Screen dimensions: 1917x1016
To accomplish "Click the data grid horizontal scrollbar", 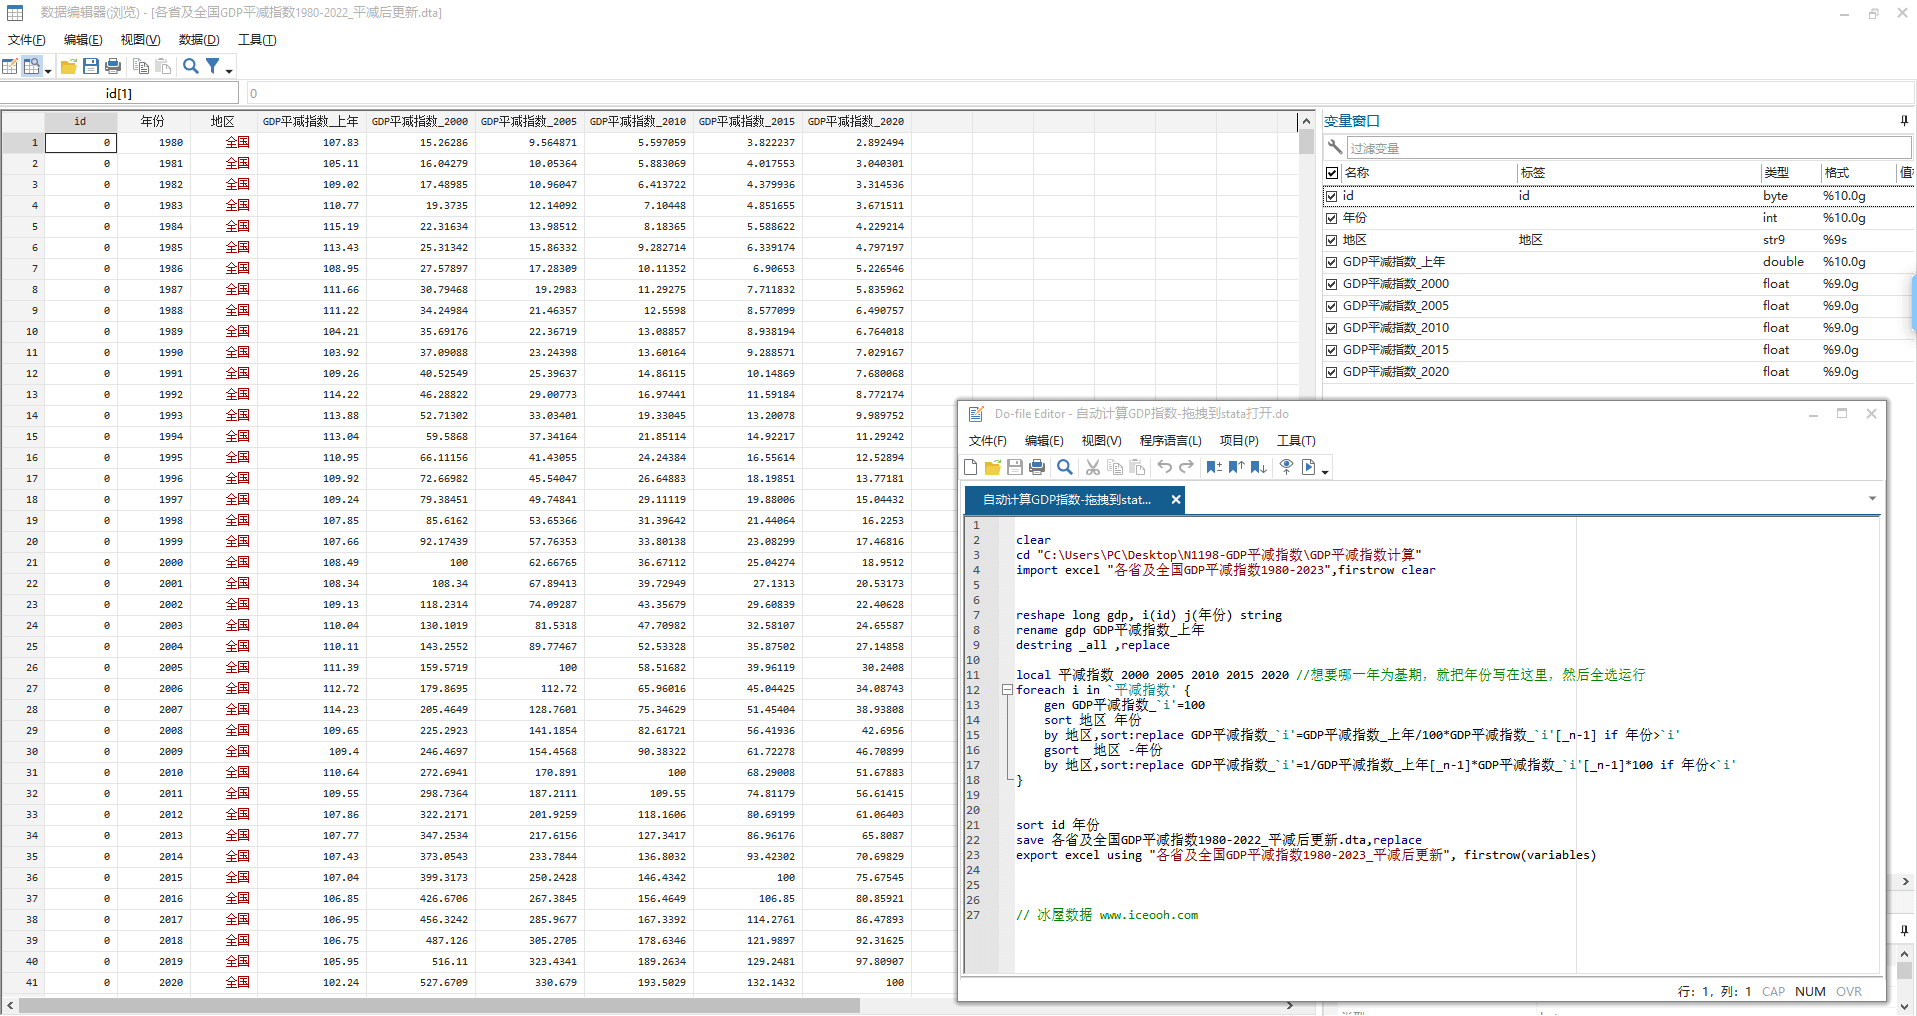I will [x=440, y=1006].
